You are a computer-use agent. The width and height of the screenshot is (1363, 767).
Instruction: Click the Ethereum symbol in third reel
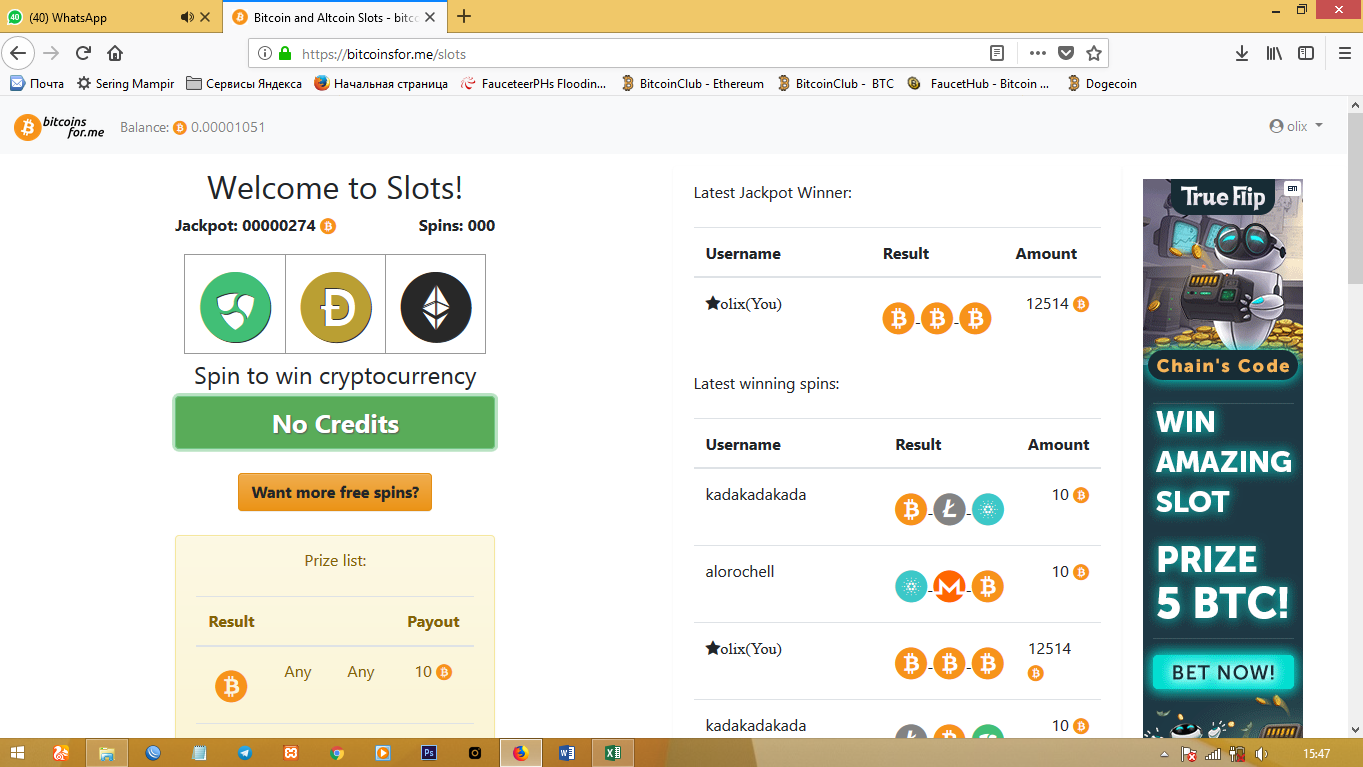tap(436, 307)
